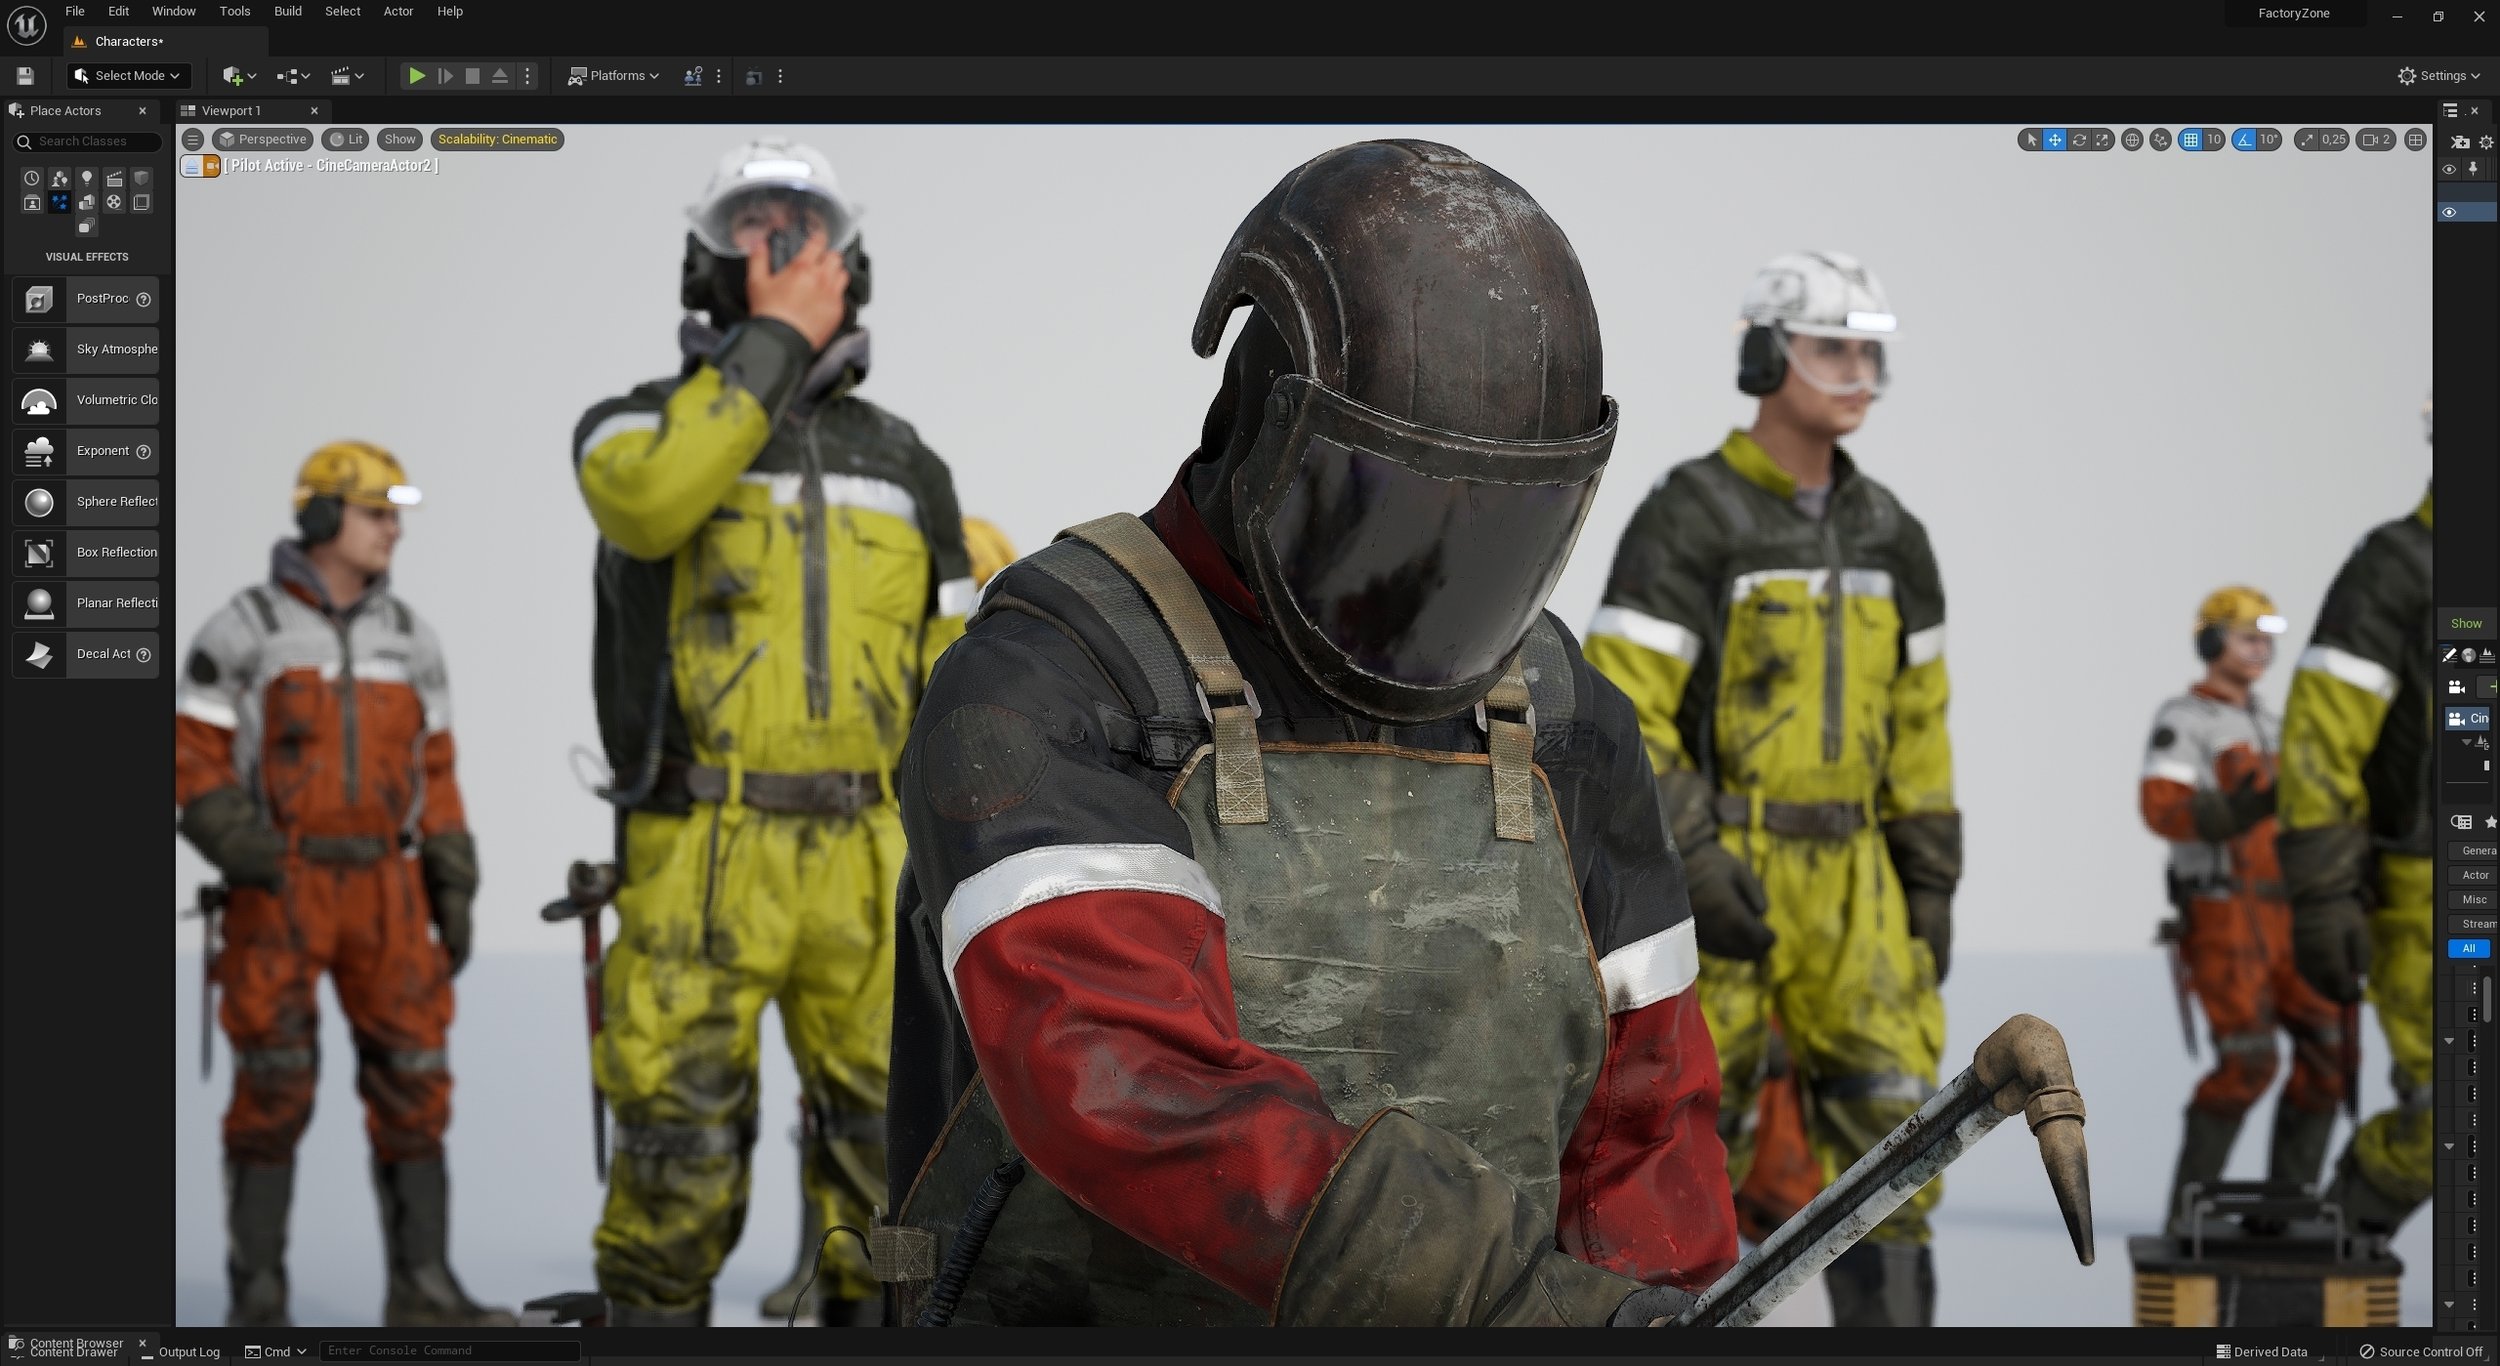Viewport: 2500px width, 1366px height.
Task: Select PostProcess Volume actor
Action: 85,299
